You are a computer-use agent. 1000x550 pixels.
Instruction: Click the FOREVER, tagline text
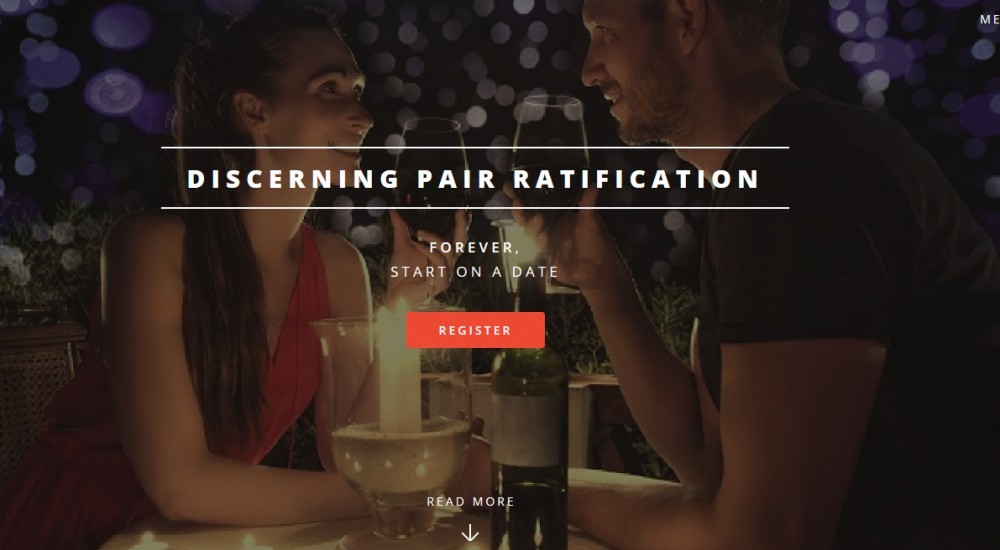(475, 248)
